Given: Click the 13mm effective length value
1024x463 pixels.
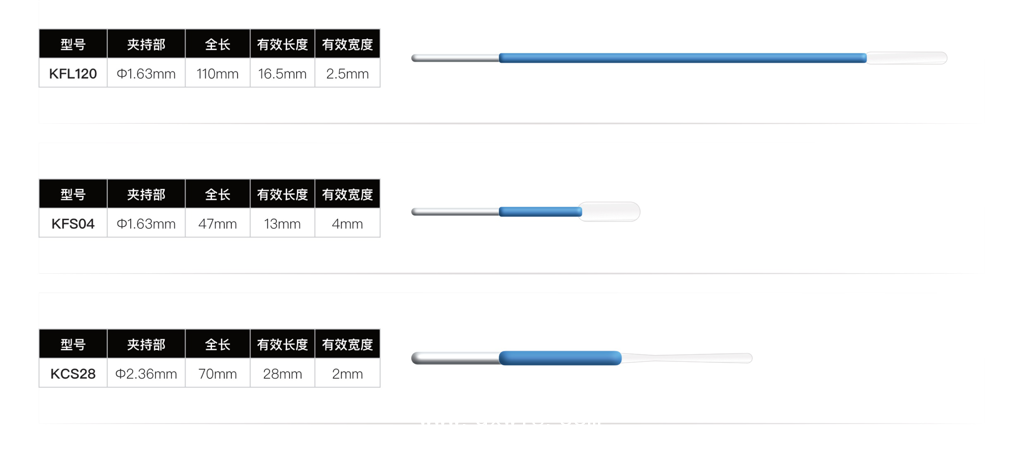Looking at the screenshot, I should click(x=282, y=224).
